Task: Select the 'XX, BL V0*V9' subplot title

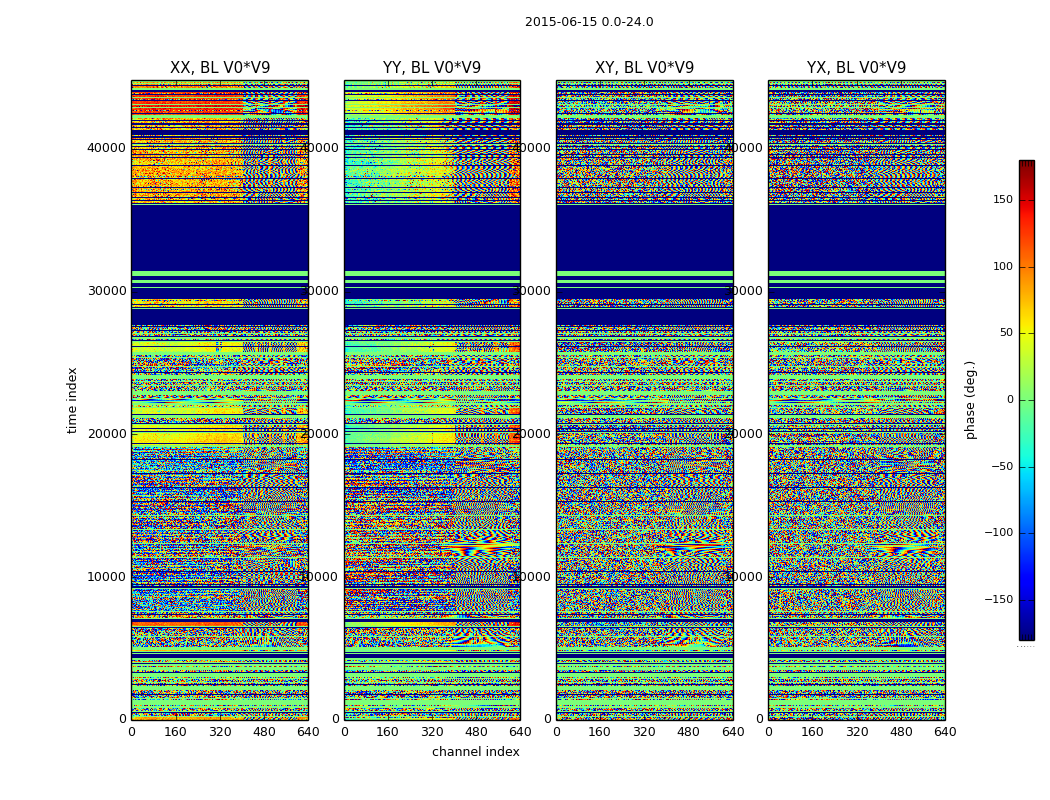Action: [x=220, y=68]
